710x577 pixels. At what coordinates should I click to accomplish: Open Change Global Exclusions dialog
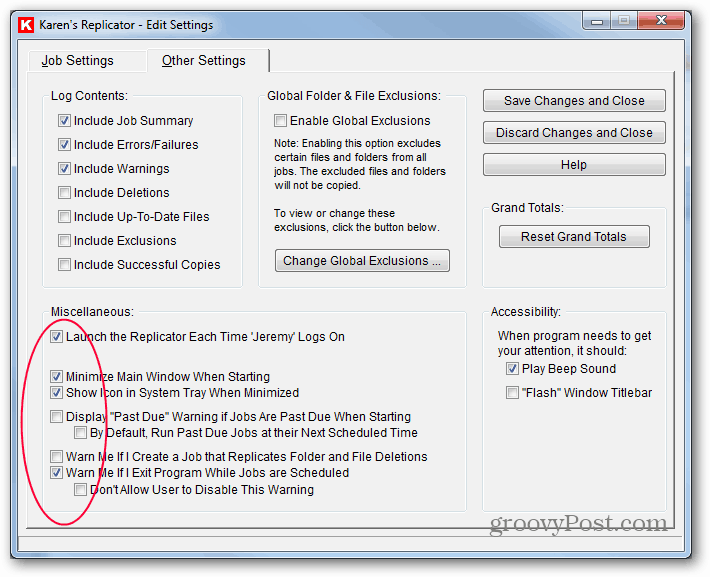point(362,260)
